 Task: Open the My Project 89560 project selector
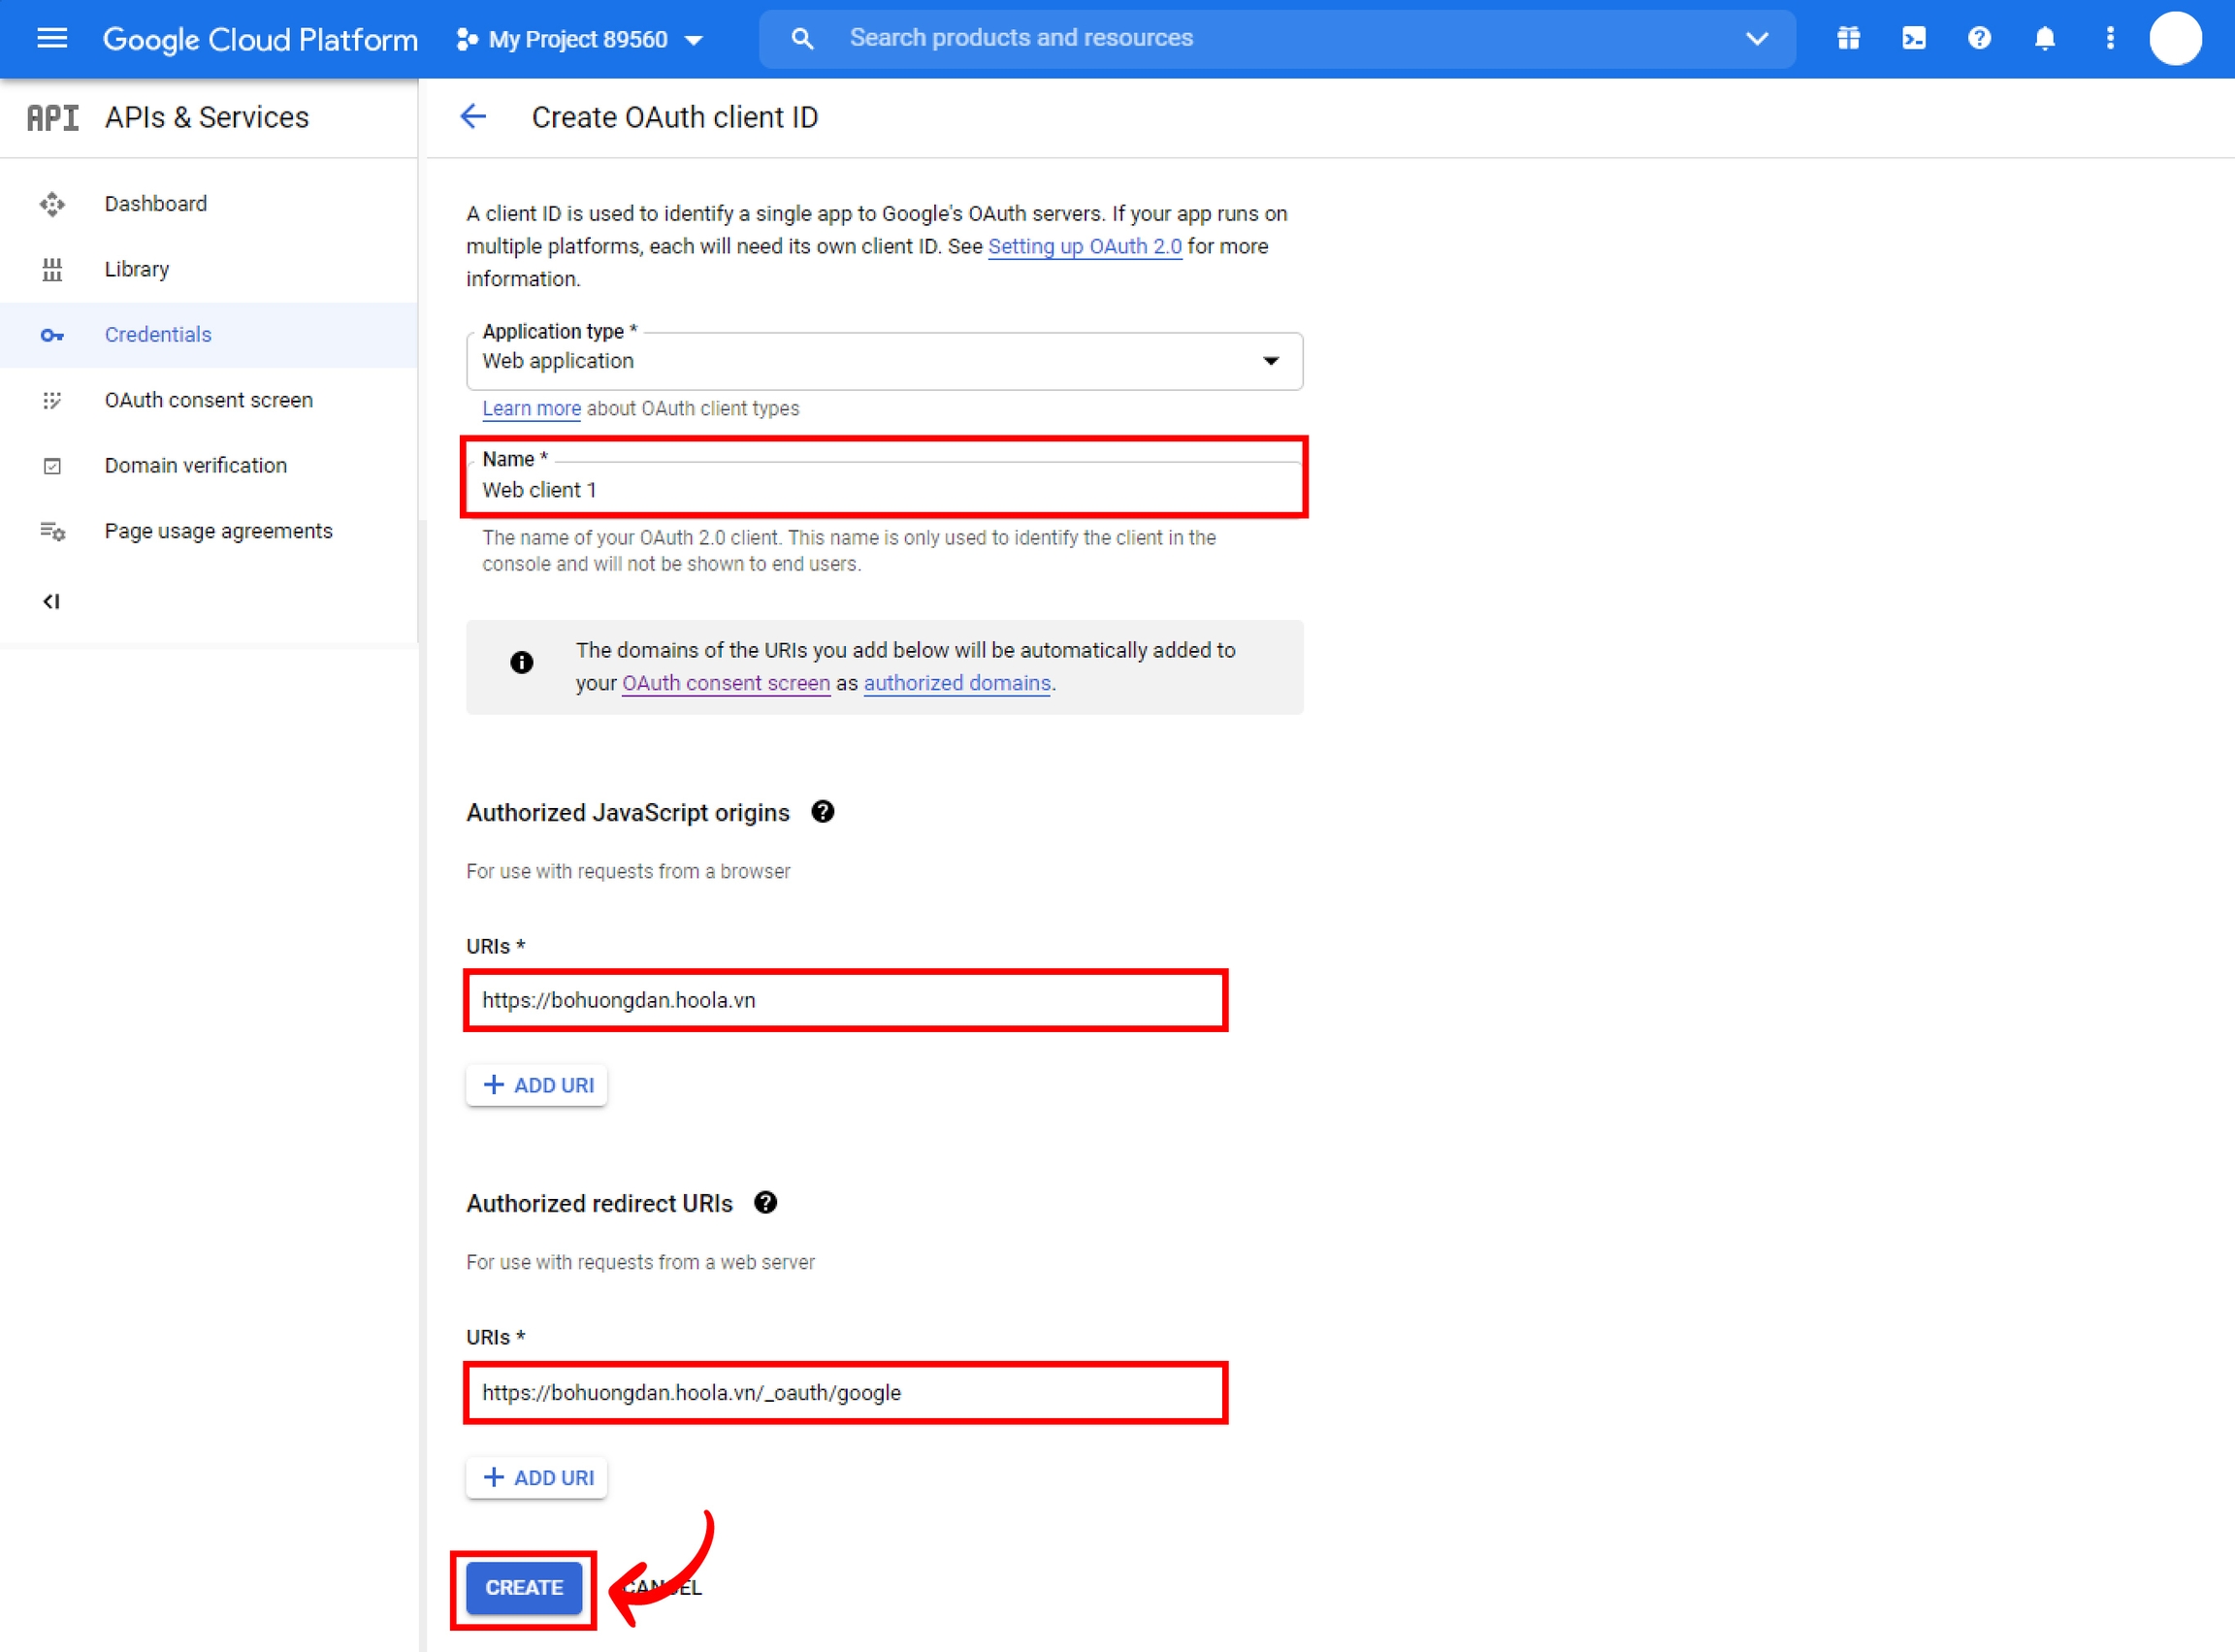(580, 39)
